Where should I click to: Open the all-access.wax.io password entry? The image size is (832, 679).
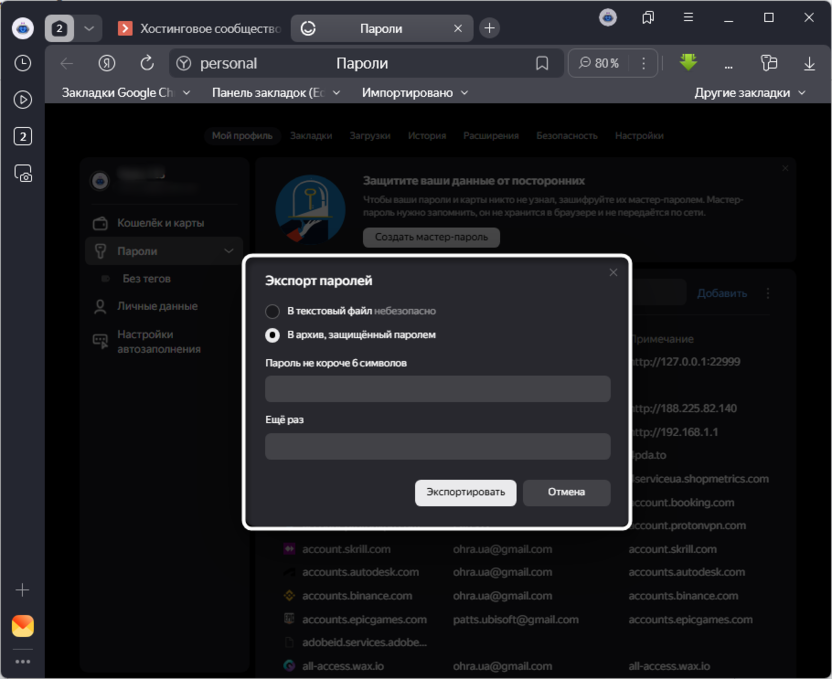343,666
